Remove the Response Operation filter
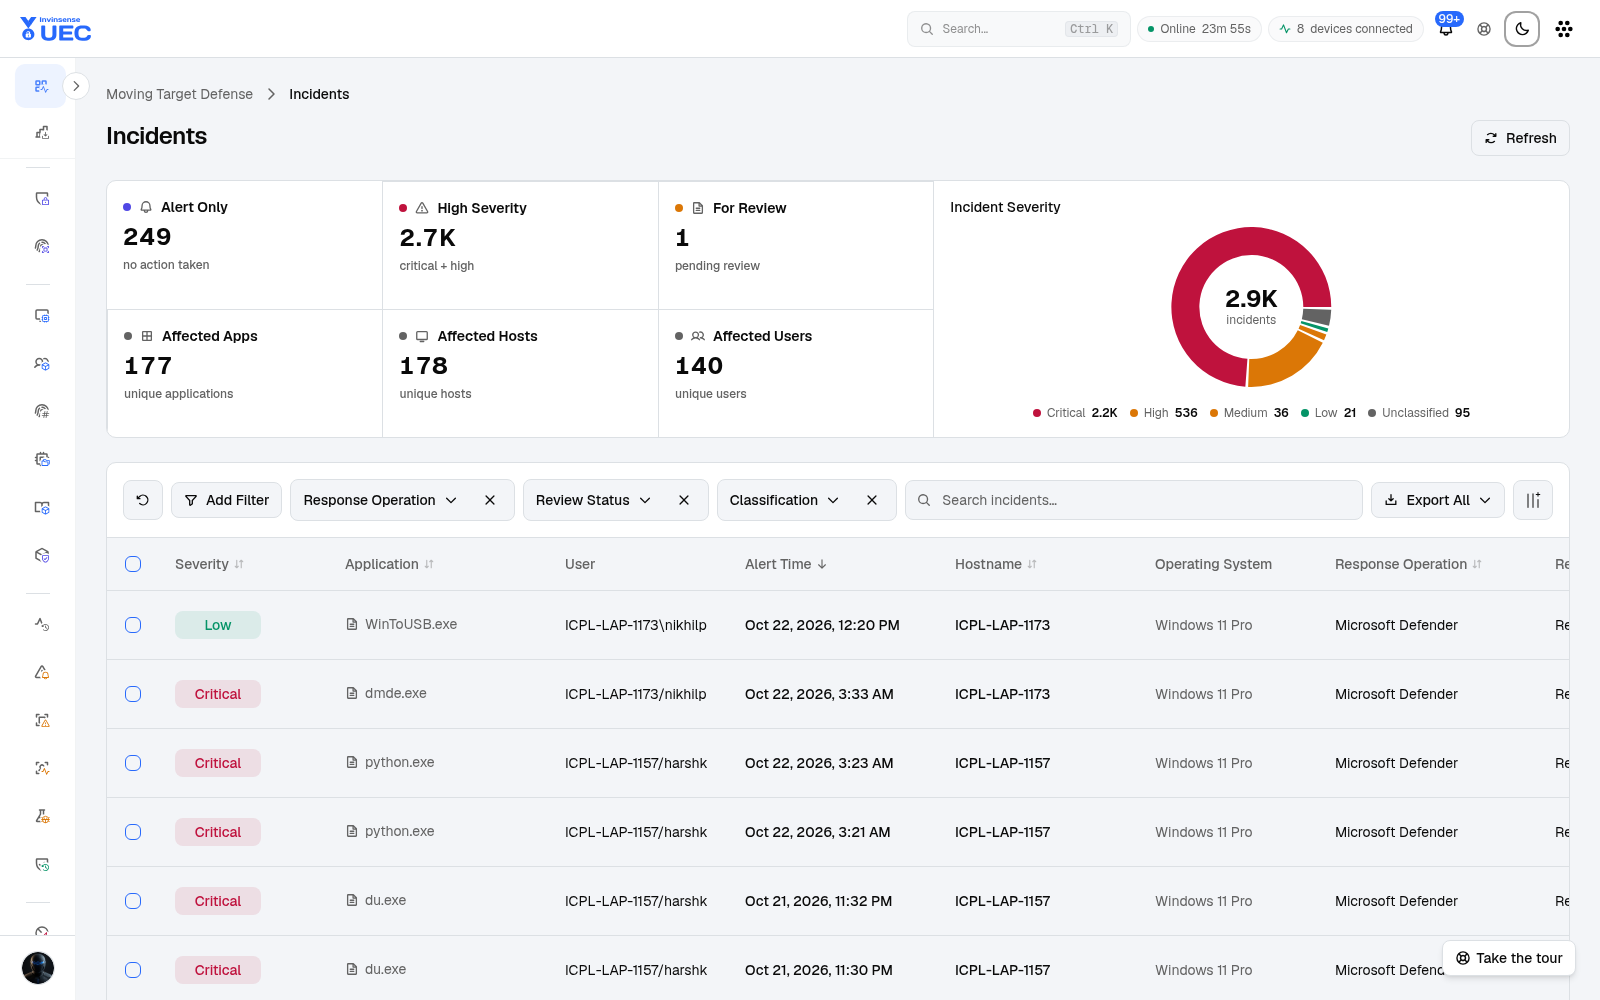Image resolution: width=1600 pixels, height=1000 pixels. pyautogui.click(x=490, y=500)
